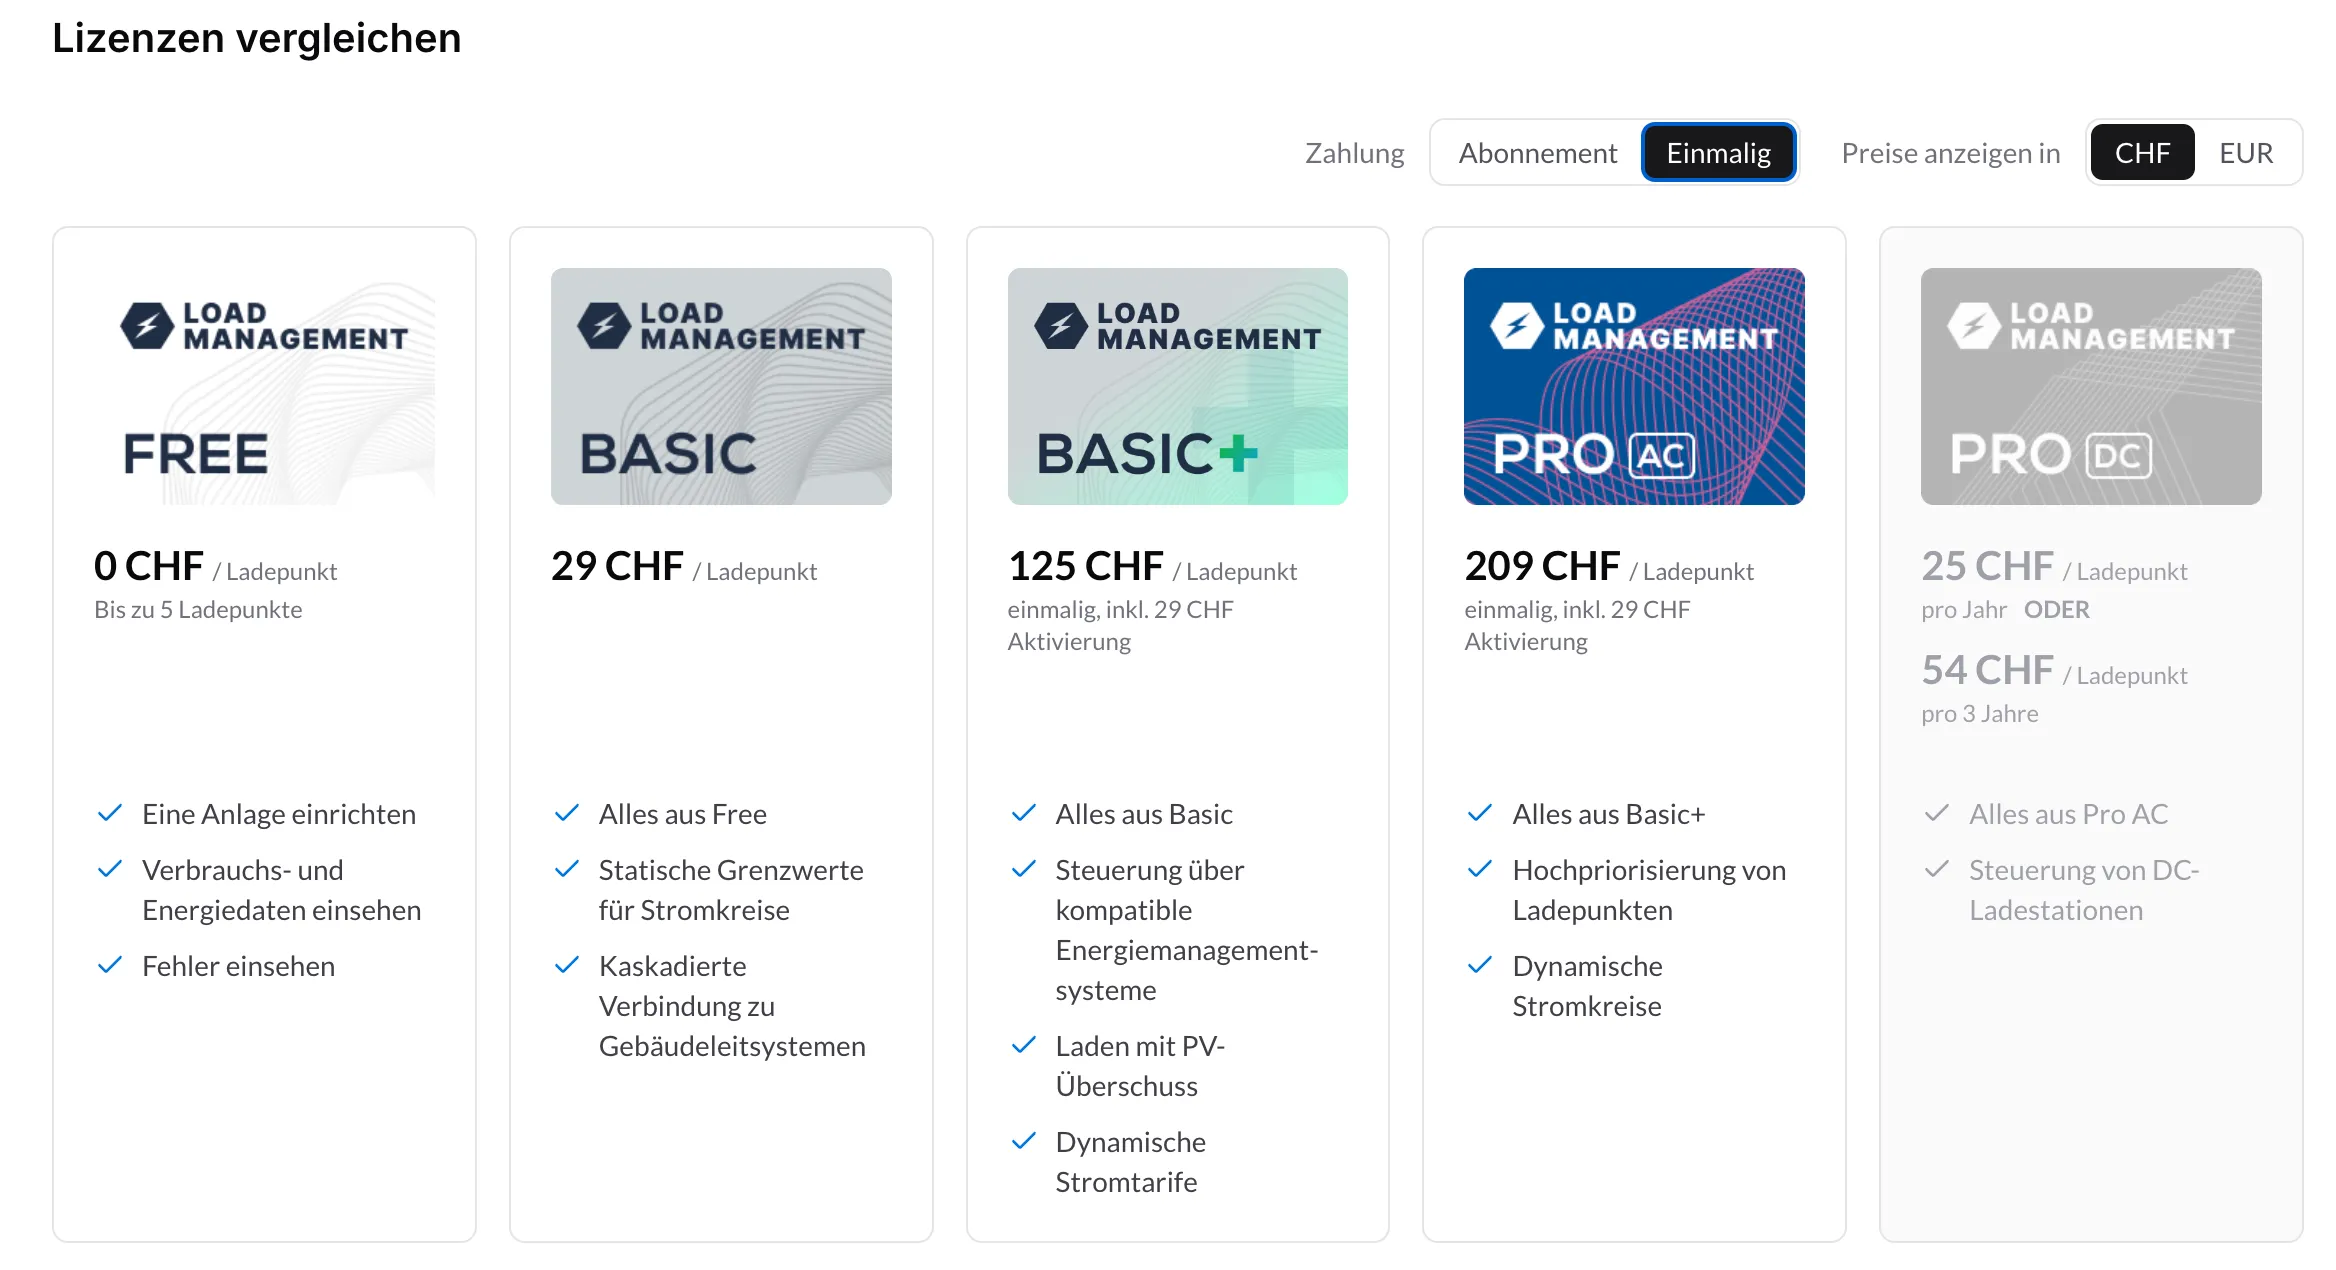Click the checkmark beside 'Alles aus Basic+'
This screenshot has width=2336, height=1270.
pyautogui.click(x=1480, y=813)
